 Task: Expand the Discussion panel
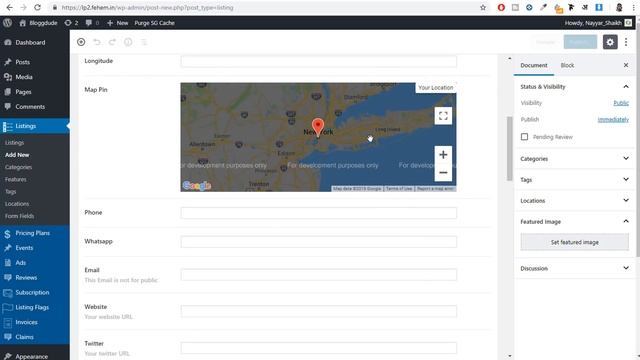point(574,268)
